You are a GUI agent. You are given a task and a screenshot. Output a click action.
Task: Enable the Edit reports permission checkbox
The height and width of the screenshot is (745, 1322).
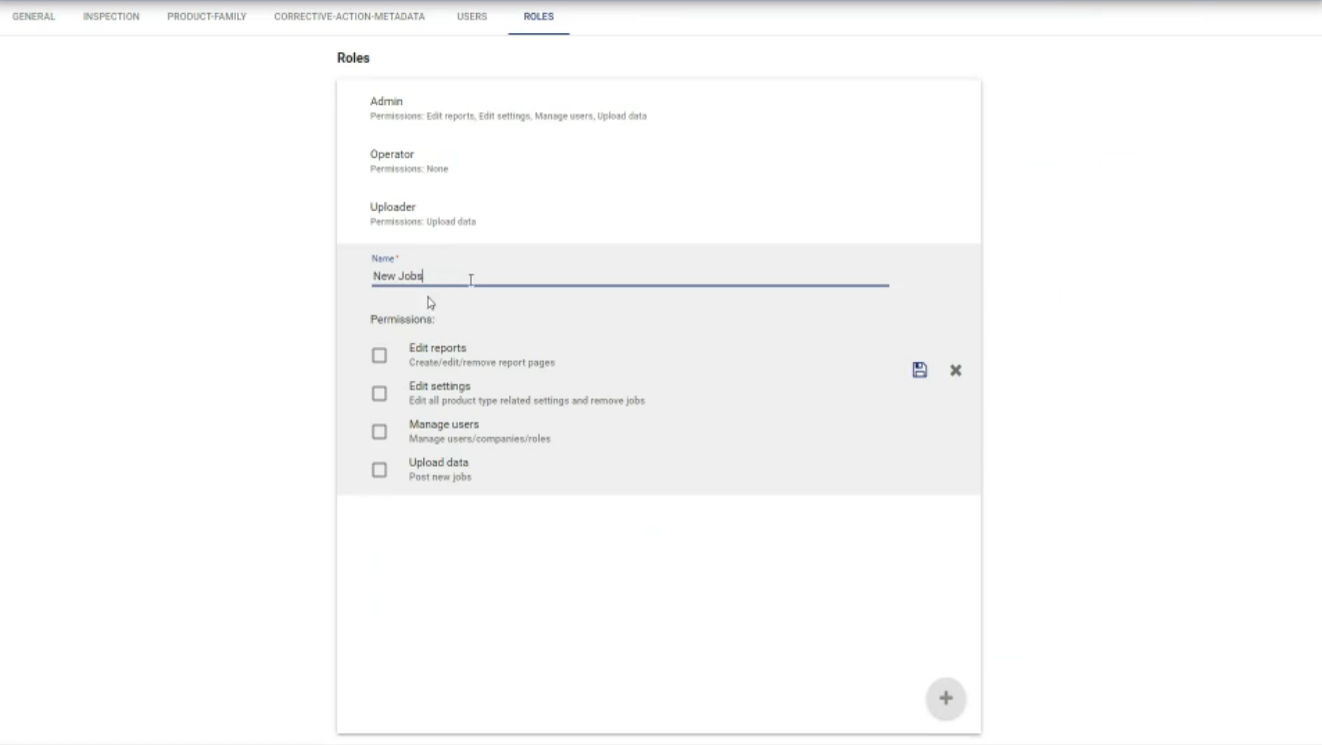pyautogui.click(x=379, y=355)
